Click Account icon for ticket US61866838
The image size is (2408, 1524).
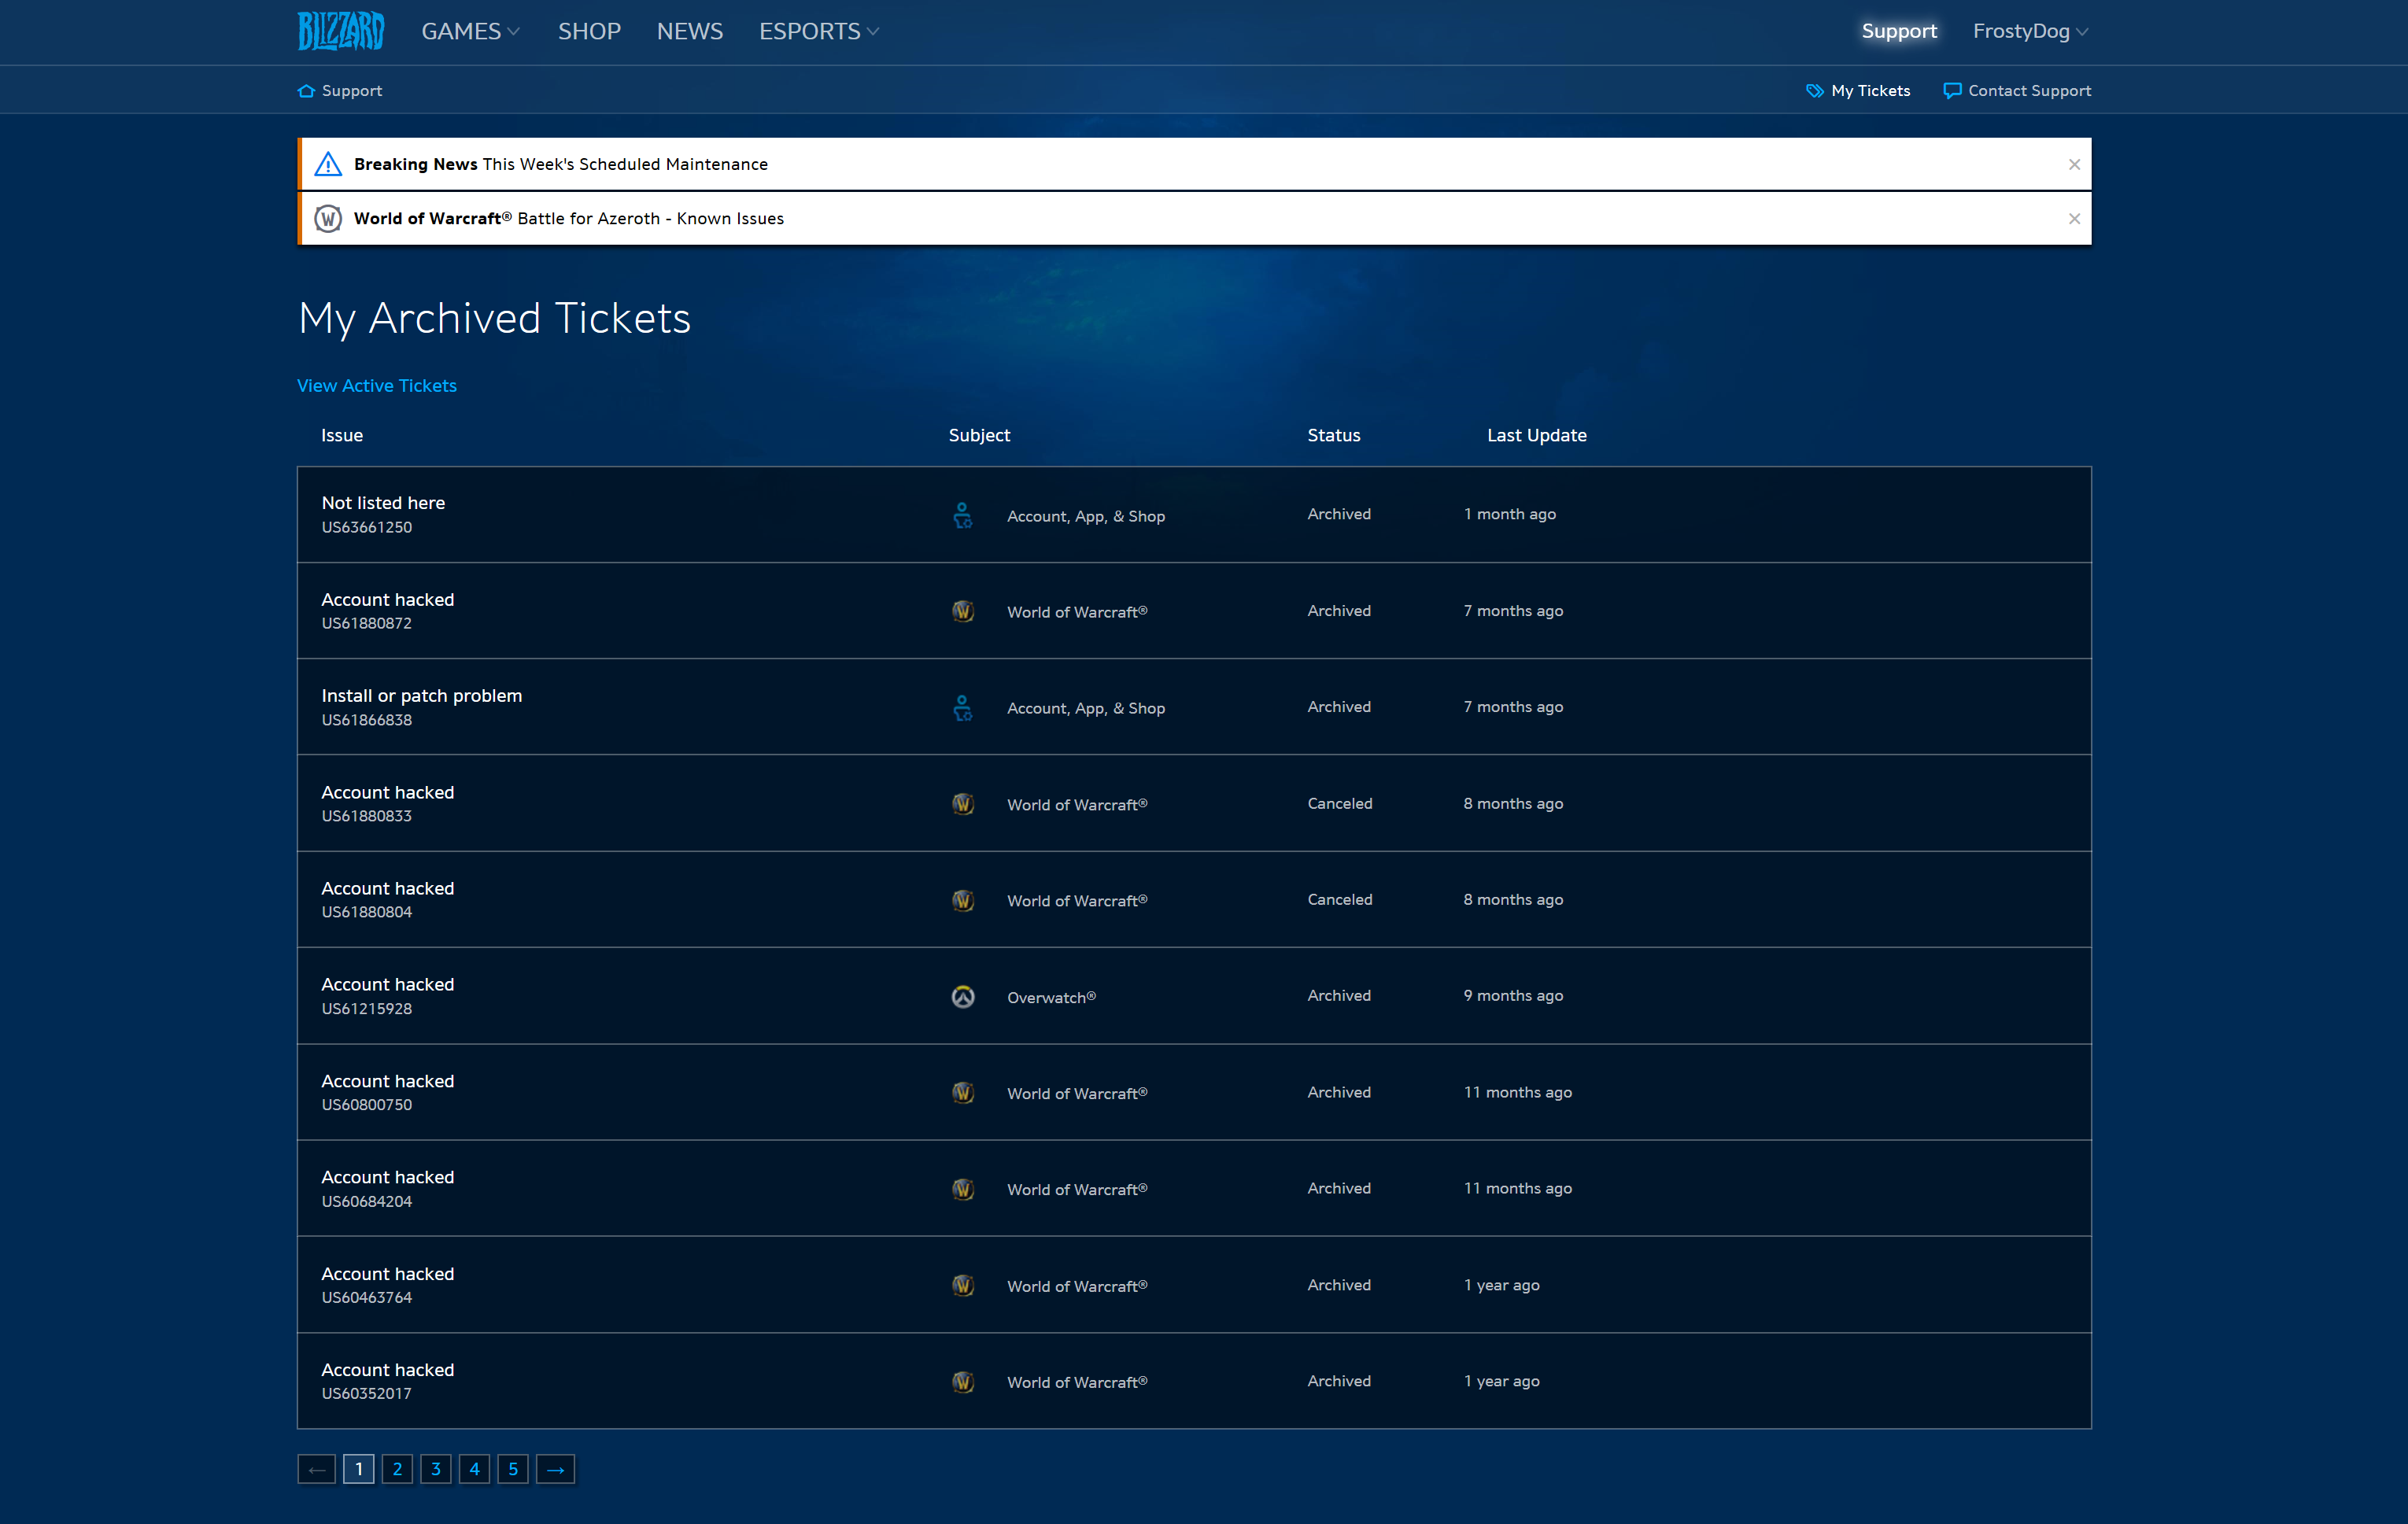[962, 708]
